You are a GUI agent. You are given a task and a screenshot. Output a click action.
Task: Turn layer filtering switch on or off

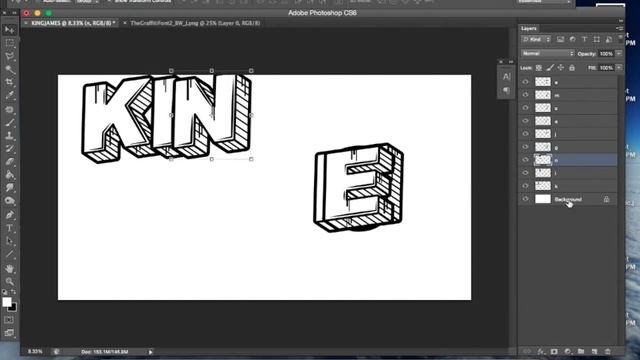[620, 38]
